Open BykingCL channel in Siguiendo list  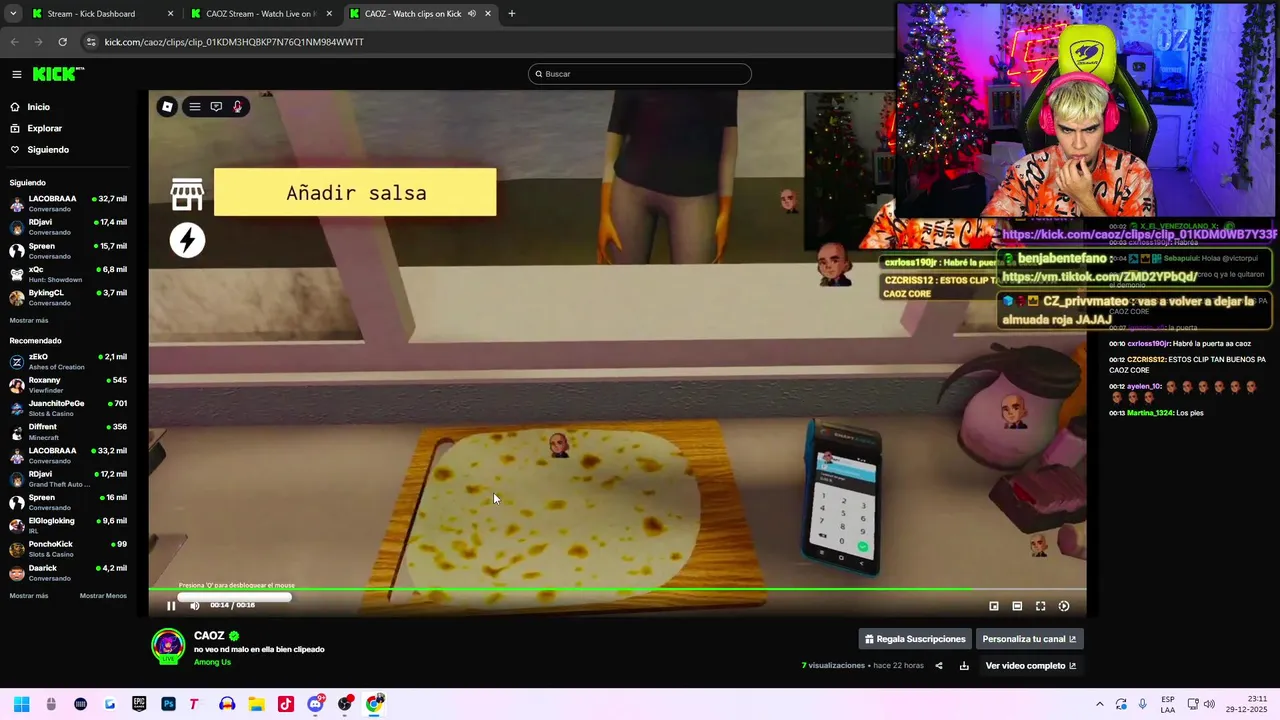[68, 297]
